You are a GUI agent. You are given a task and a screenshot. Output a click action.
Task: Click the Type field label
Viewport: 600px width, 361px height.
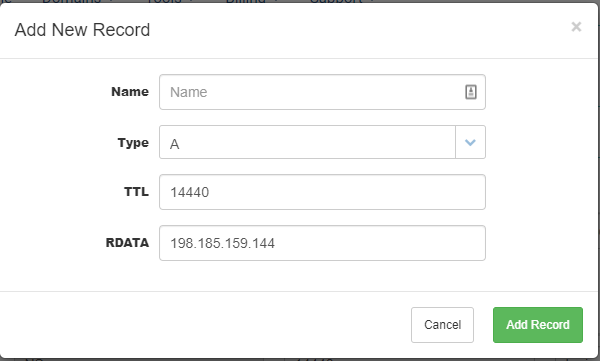point(133,143)
